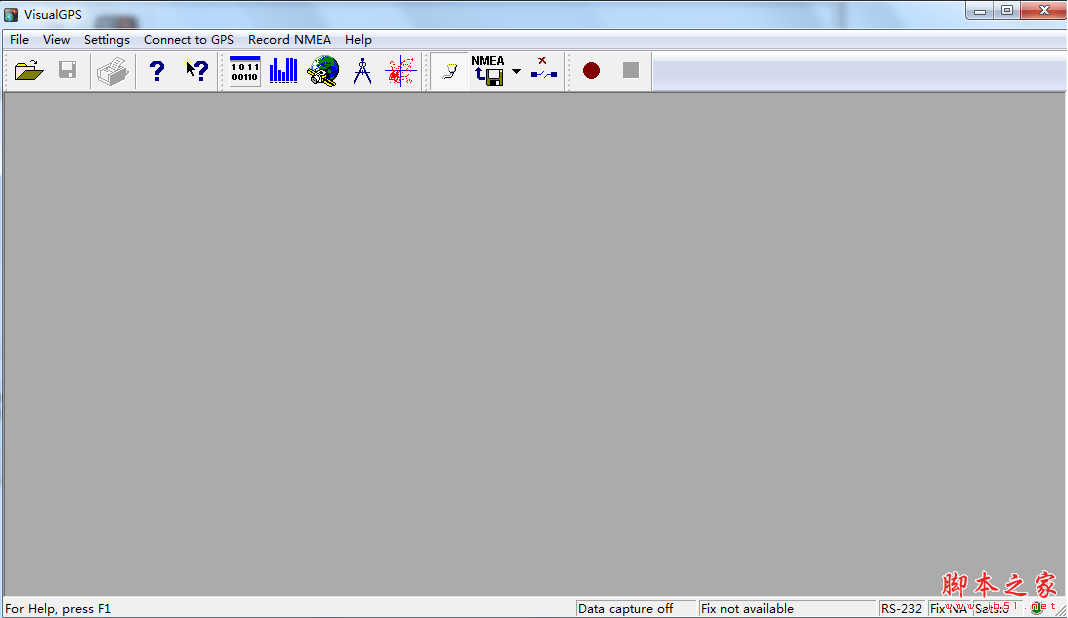Open the globe and satellite navigation window
1068x618 pixels.
pyautogui.click(x=323, y=70)
